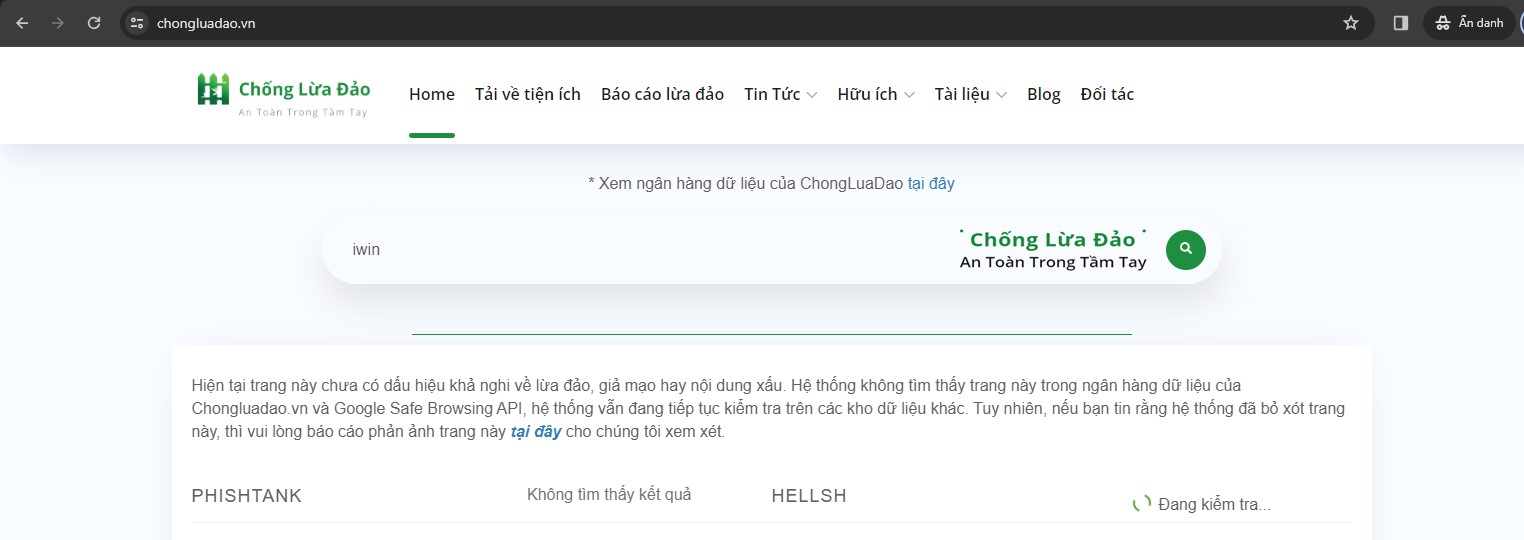
Task: Click 'Không tìm thấy kết quả' text
Action: (x=609, y=494)
